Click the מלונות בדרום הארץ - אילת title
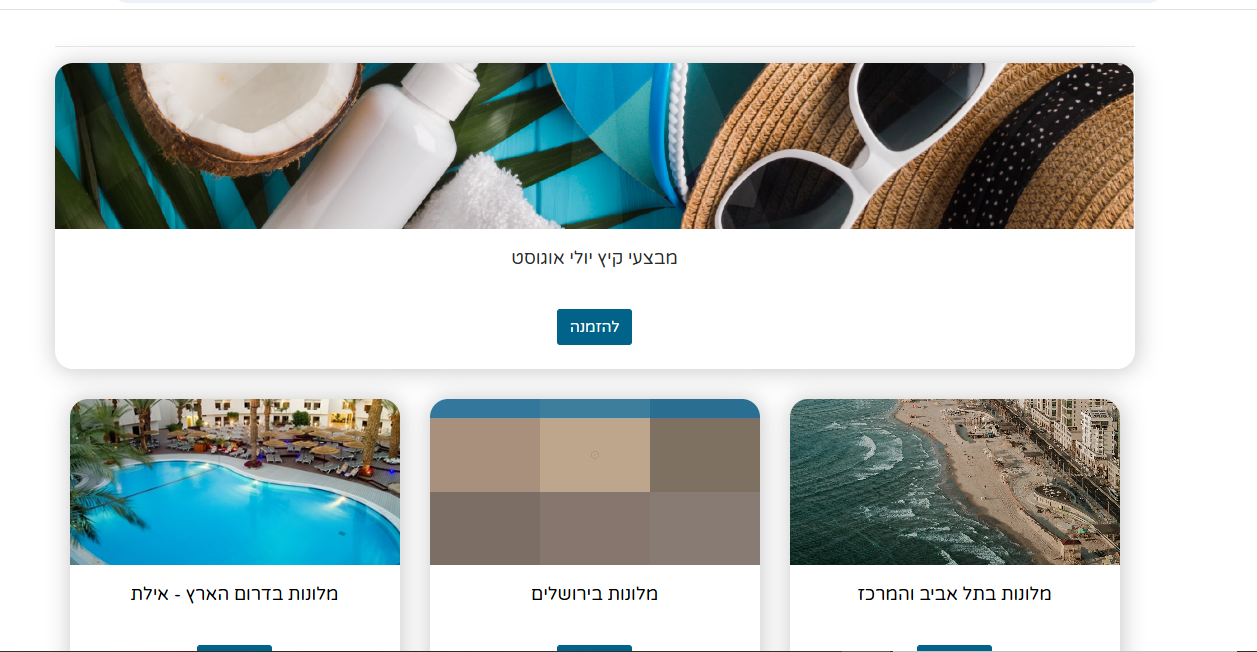Screen dimensions: 1257x652 click(235, 593)
